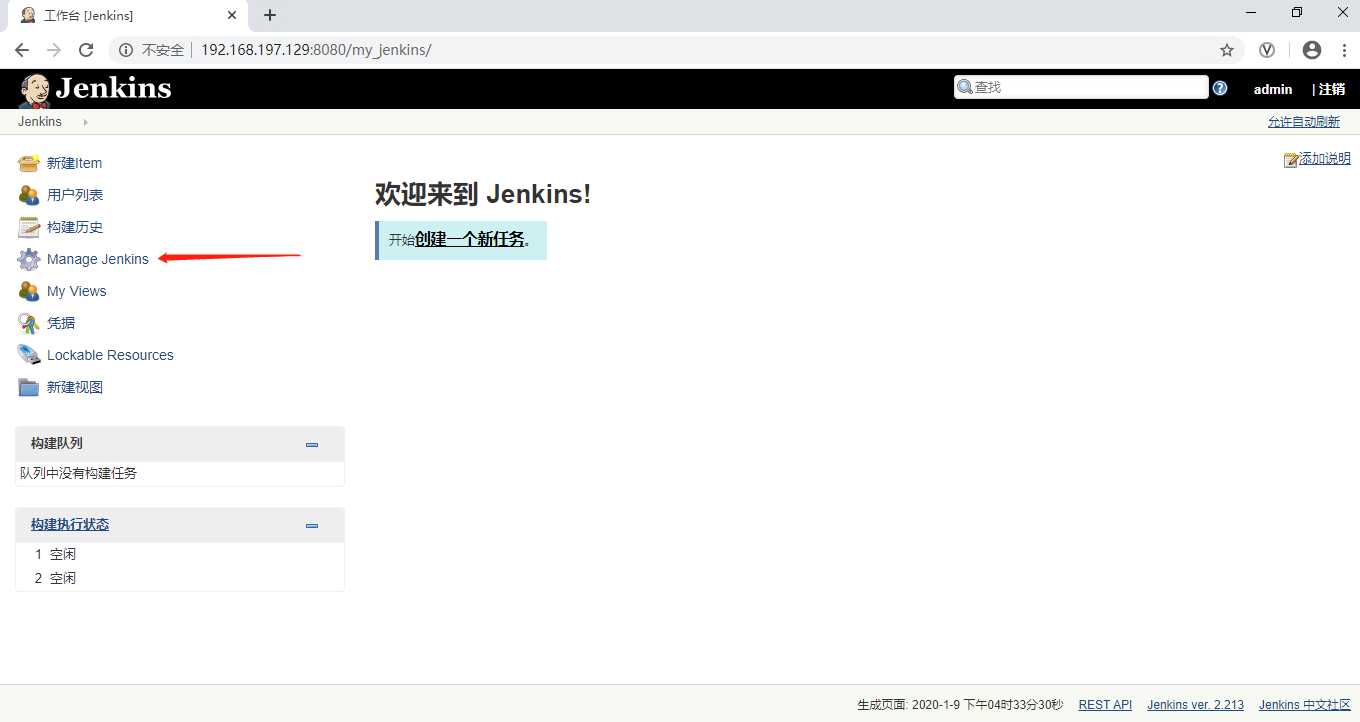1360x722 pixels.
Task: Click the admin user link
Action: 1273,89
